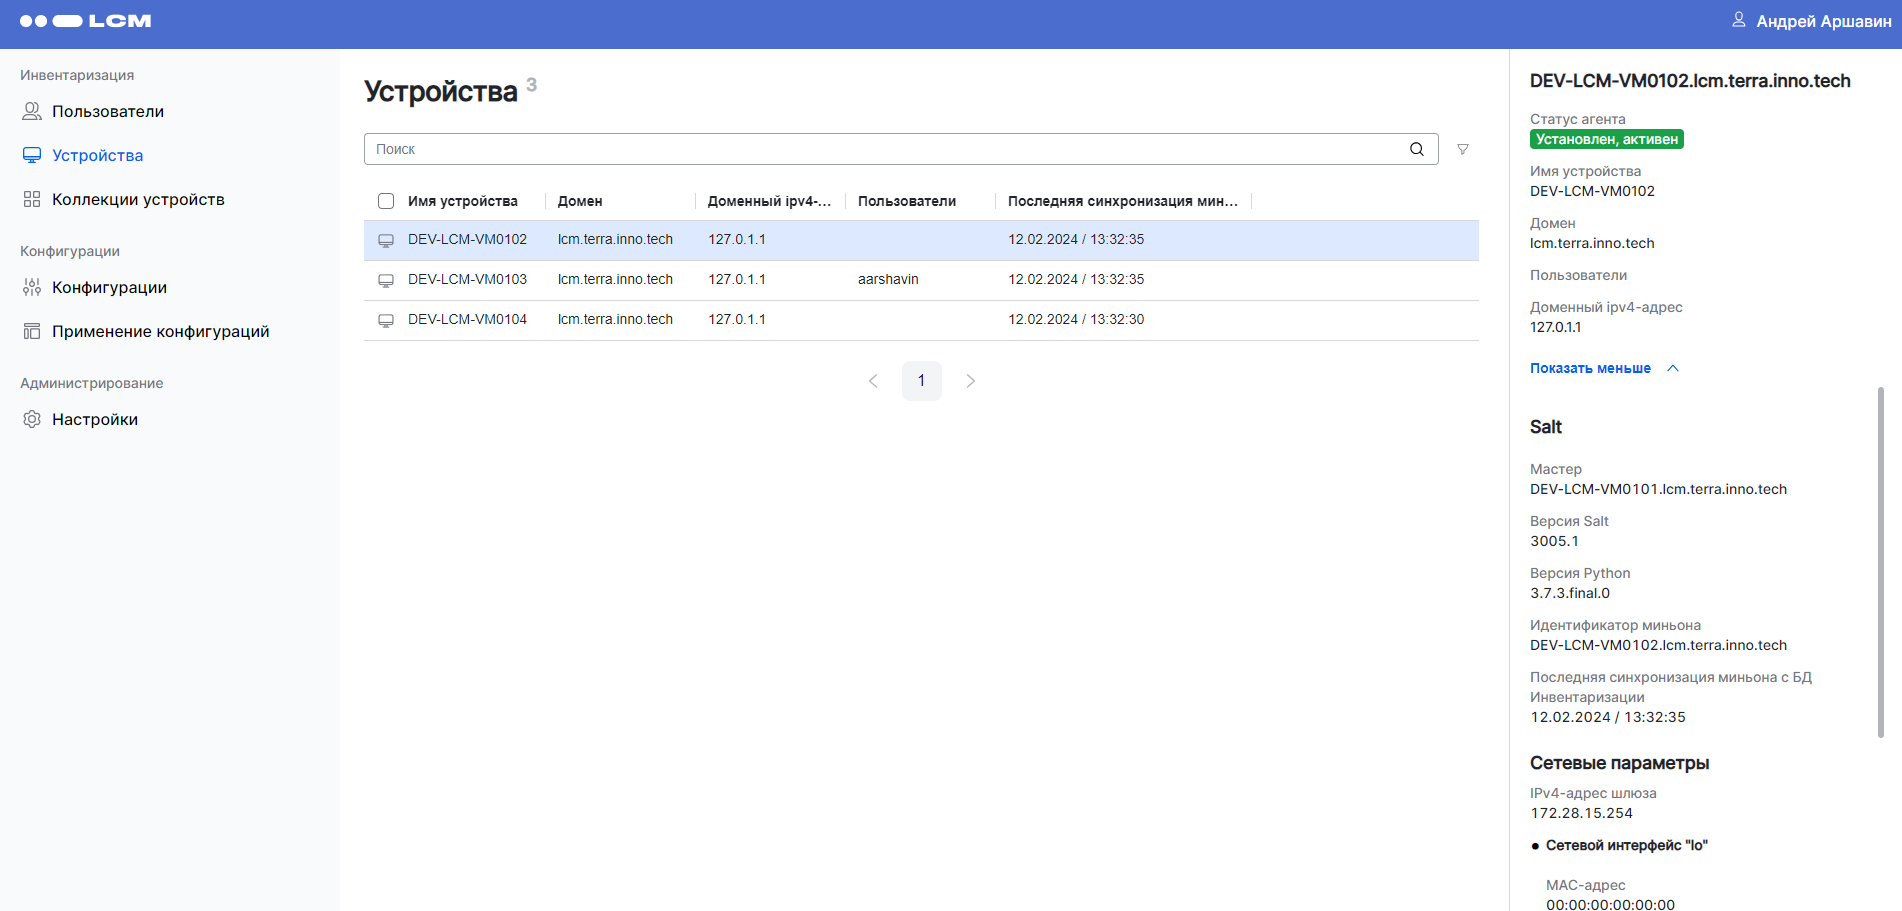
Task: Go to previous page arrow
Action: (x=873, y=381)
